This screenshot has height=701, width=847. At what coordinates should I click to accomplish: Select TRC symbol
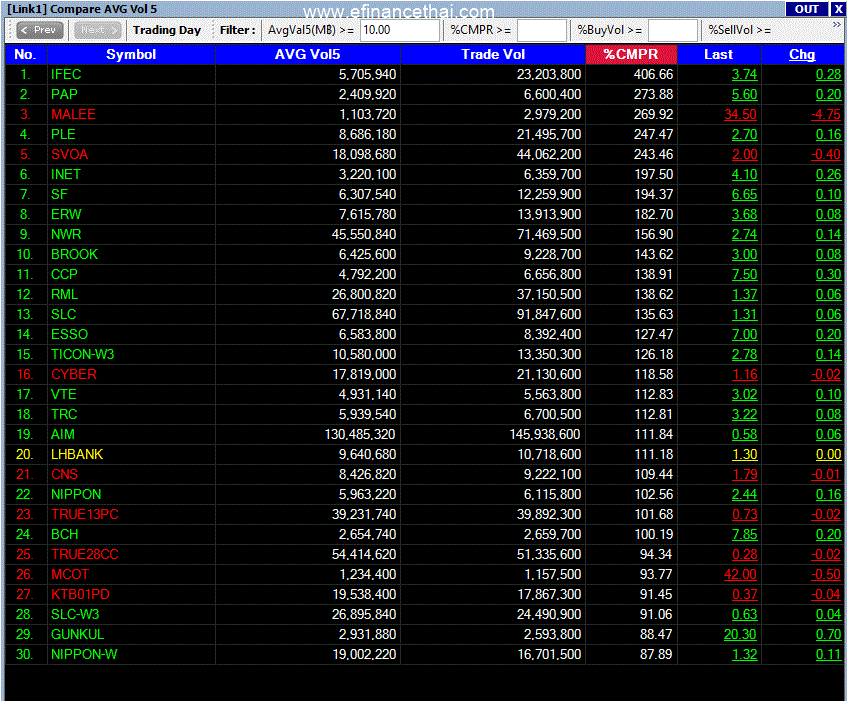(x=64, y=414)
